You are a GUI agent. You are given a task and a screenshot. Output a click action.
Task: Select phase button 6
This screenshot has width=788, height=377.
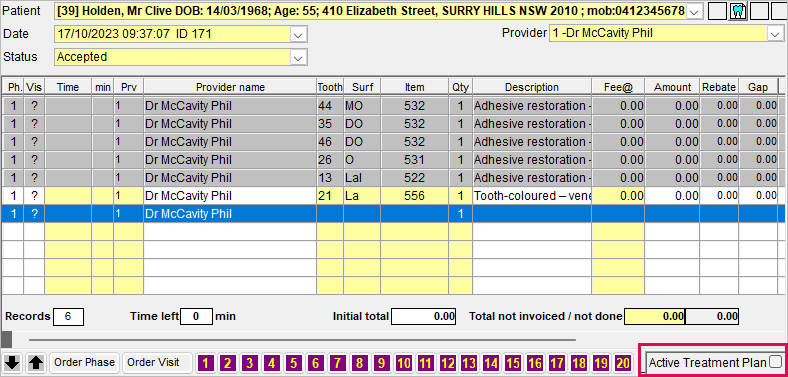click(315, 363)
